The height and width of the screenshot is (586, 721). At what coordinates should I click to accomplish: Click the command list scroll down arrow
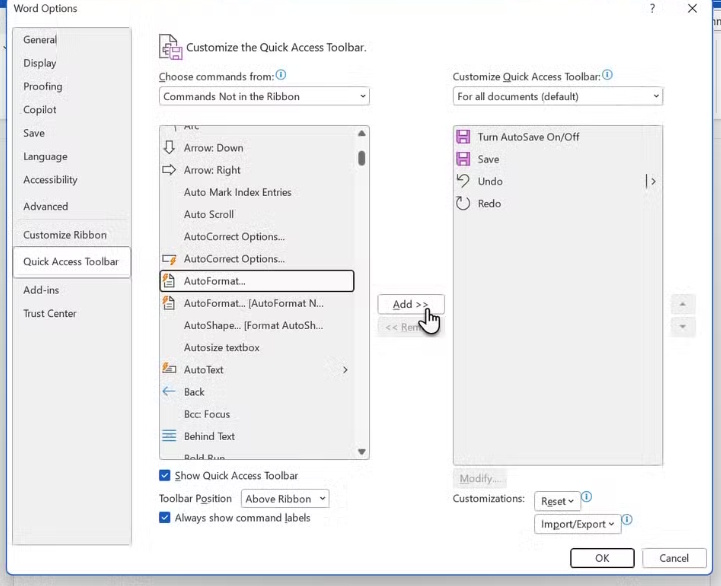[361, 452]
